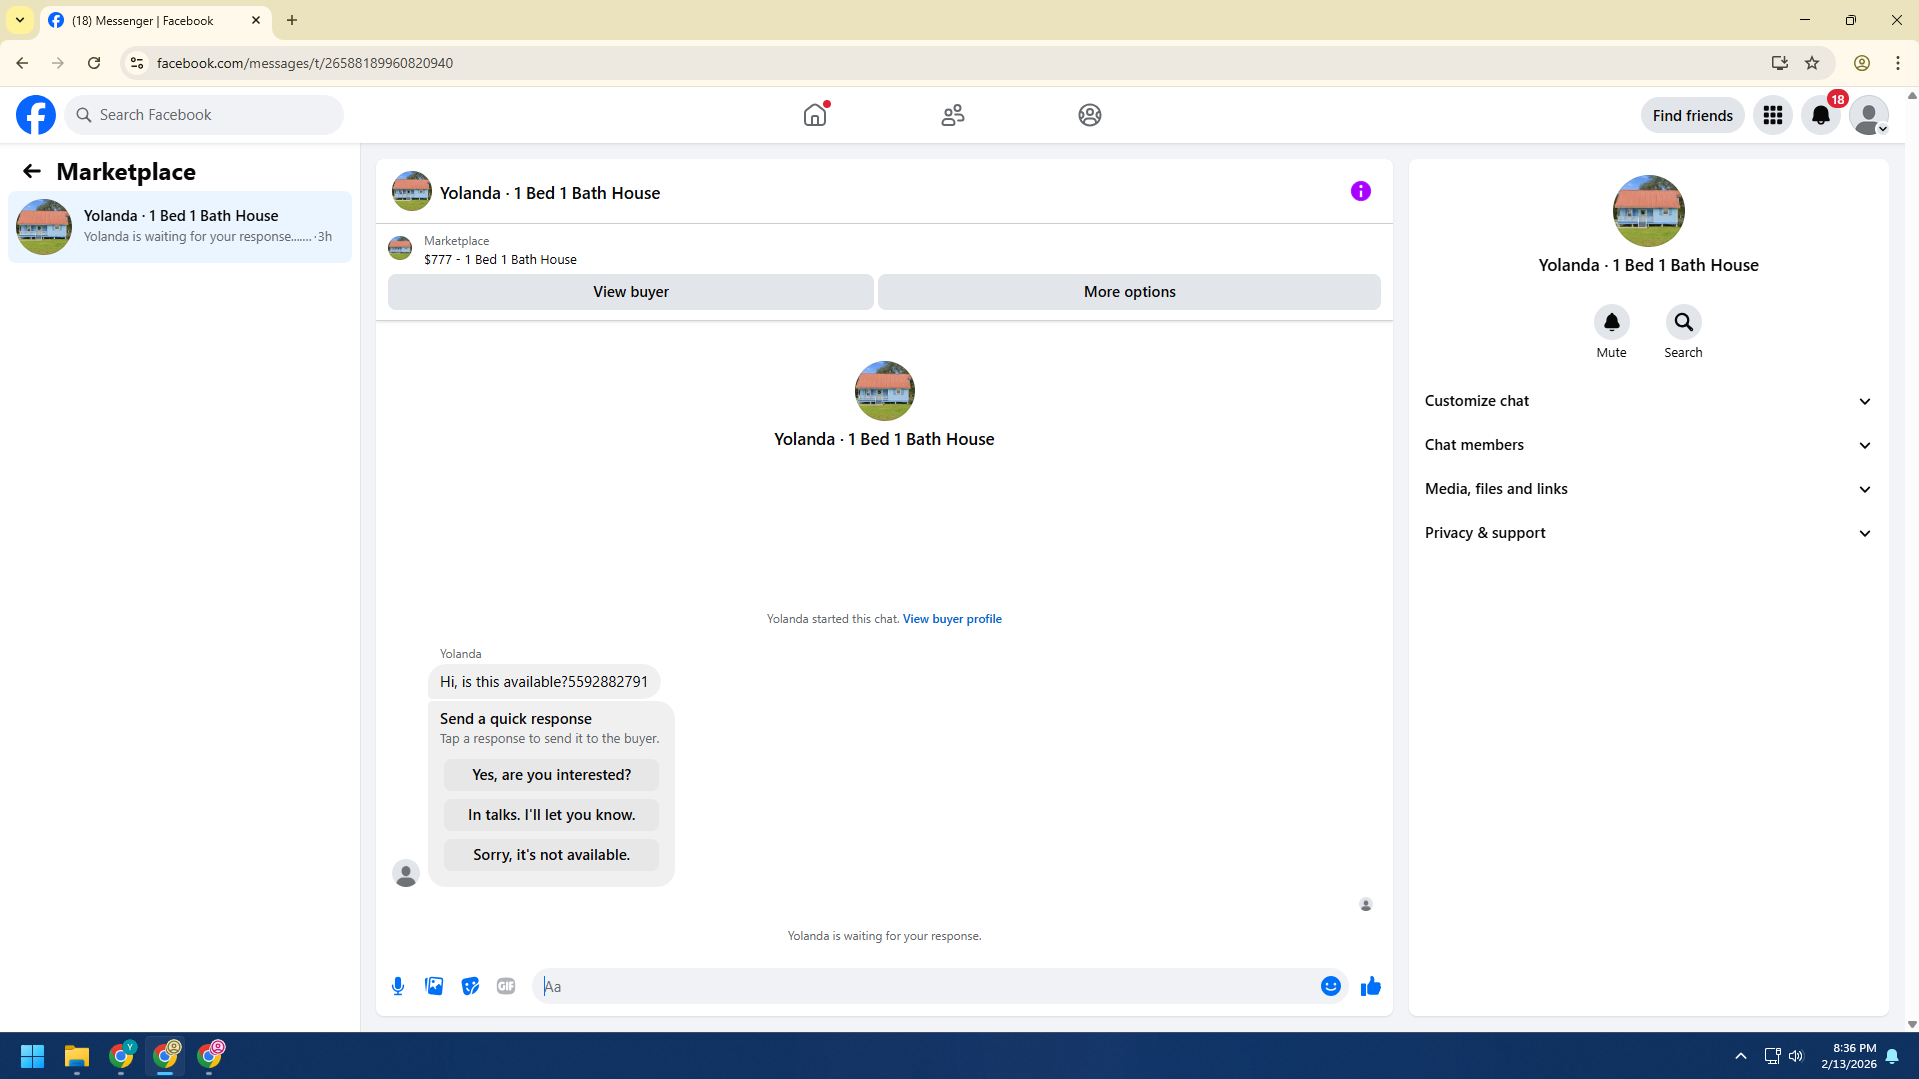Viewport: 1919px width, 1079px height.
Task: Open the emoji picker
Action: tap(1331, 986)
